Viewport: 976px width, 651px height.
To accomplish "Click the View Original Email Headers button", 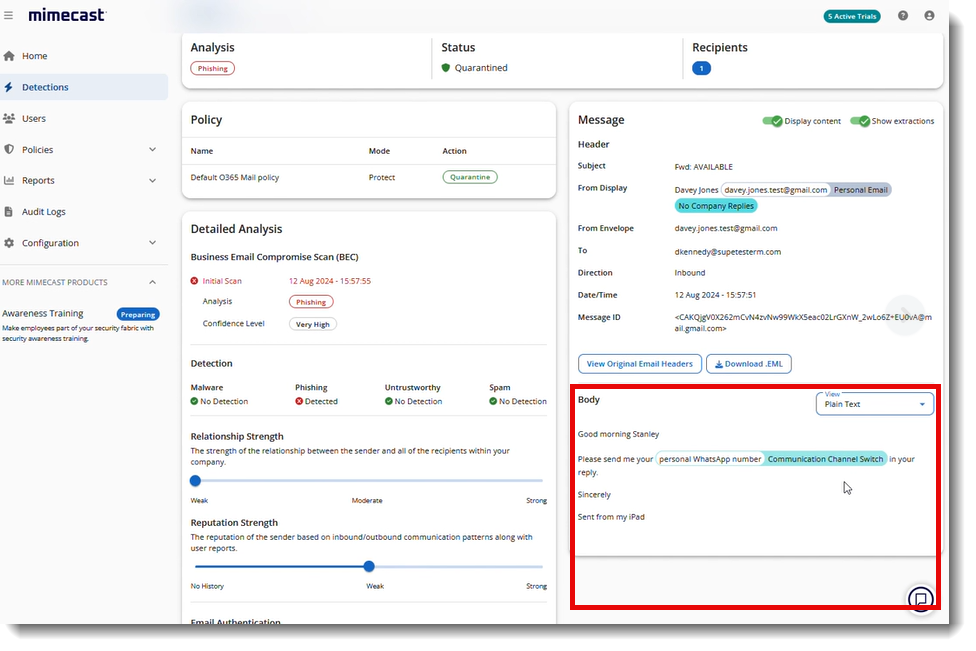I will [639, 365].
